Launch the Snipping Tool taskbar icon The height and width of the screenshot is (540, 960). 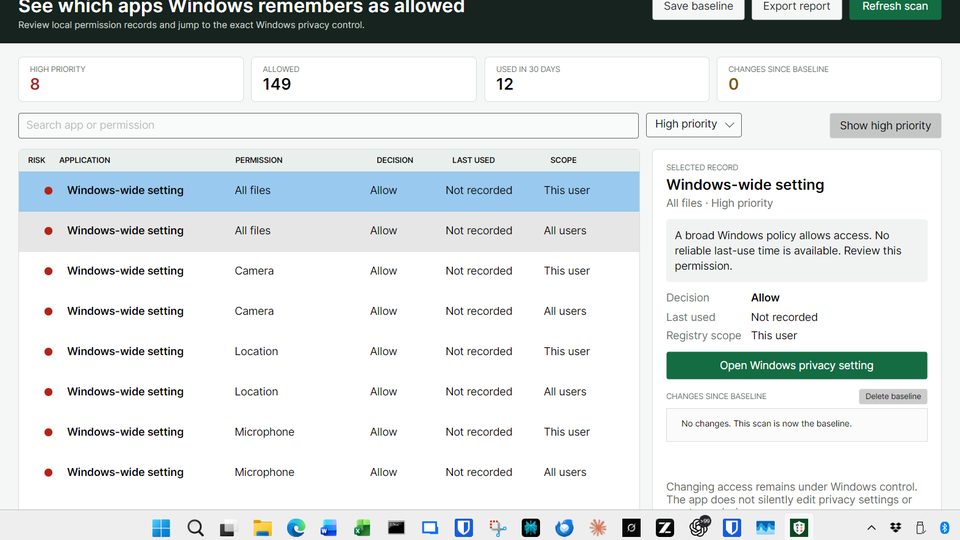(x=497, y=527)
